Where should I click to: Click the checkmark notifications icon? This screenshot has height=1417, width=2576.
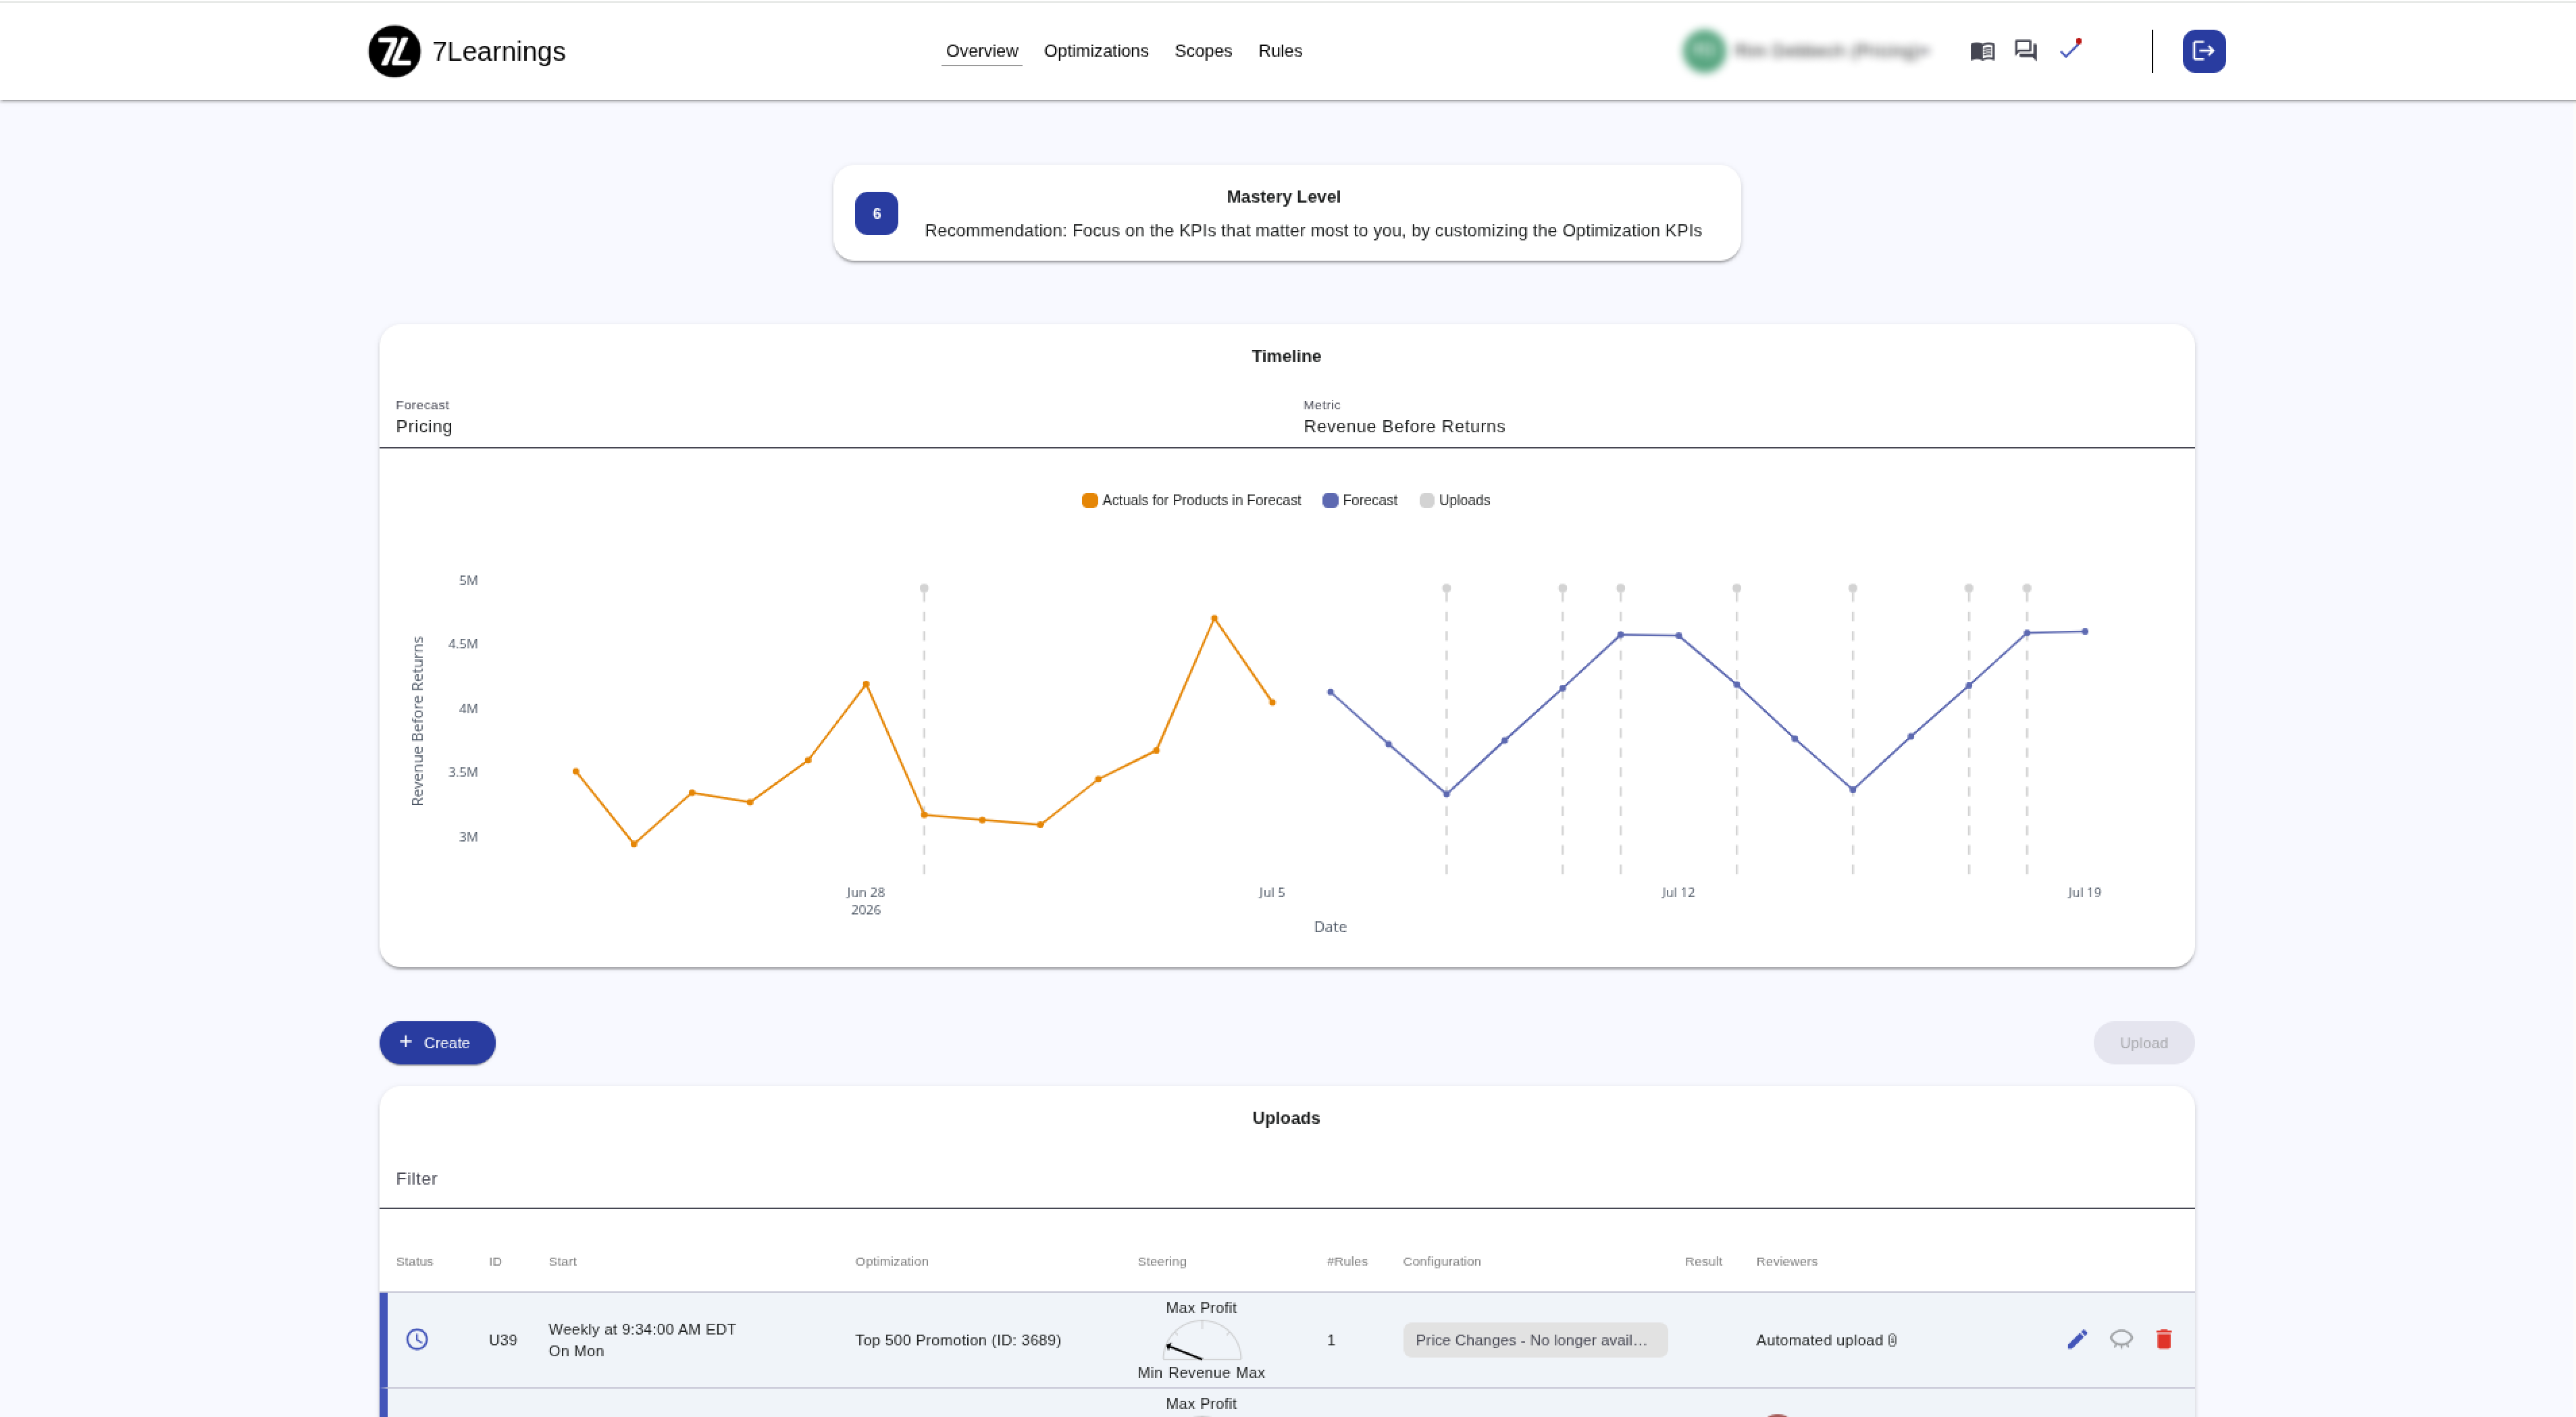2070,49
